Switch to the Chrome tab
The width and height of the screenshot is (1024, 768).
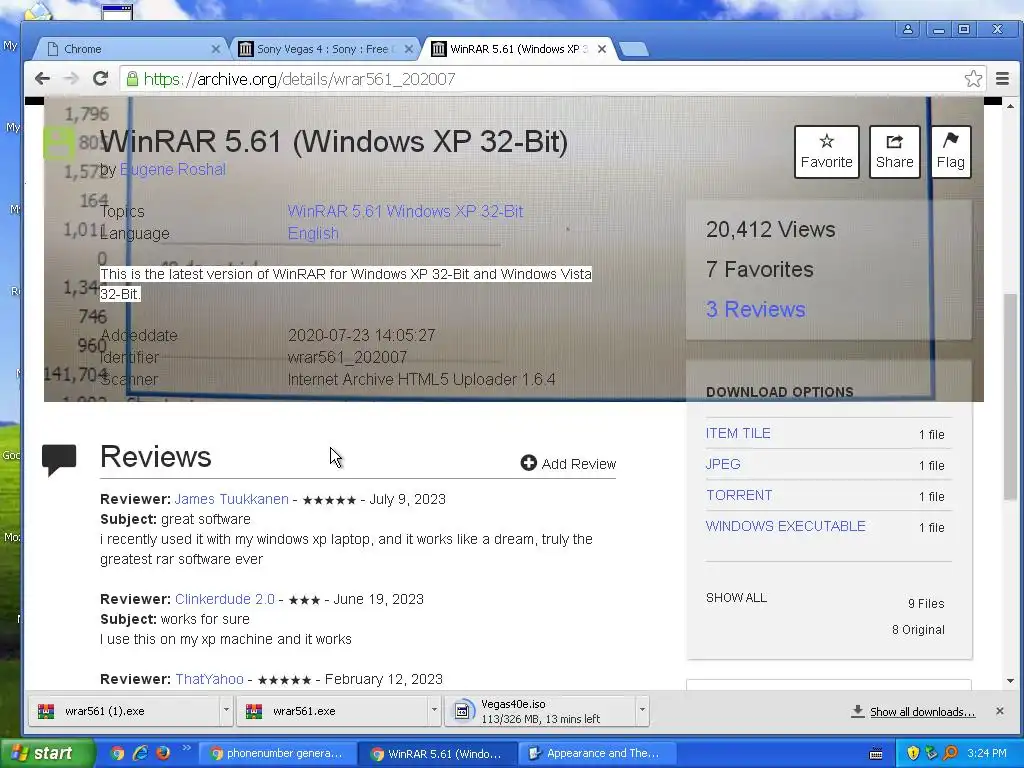pos(132,49)
